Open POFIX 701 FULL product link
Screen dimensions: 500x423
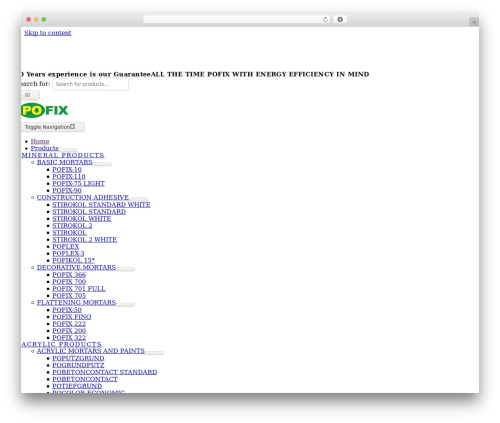(79, 289)
